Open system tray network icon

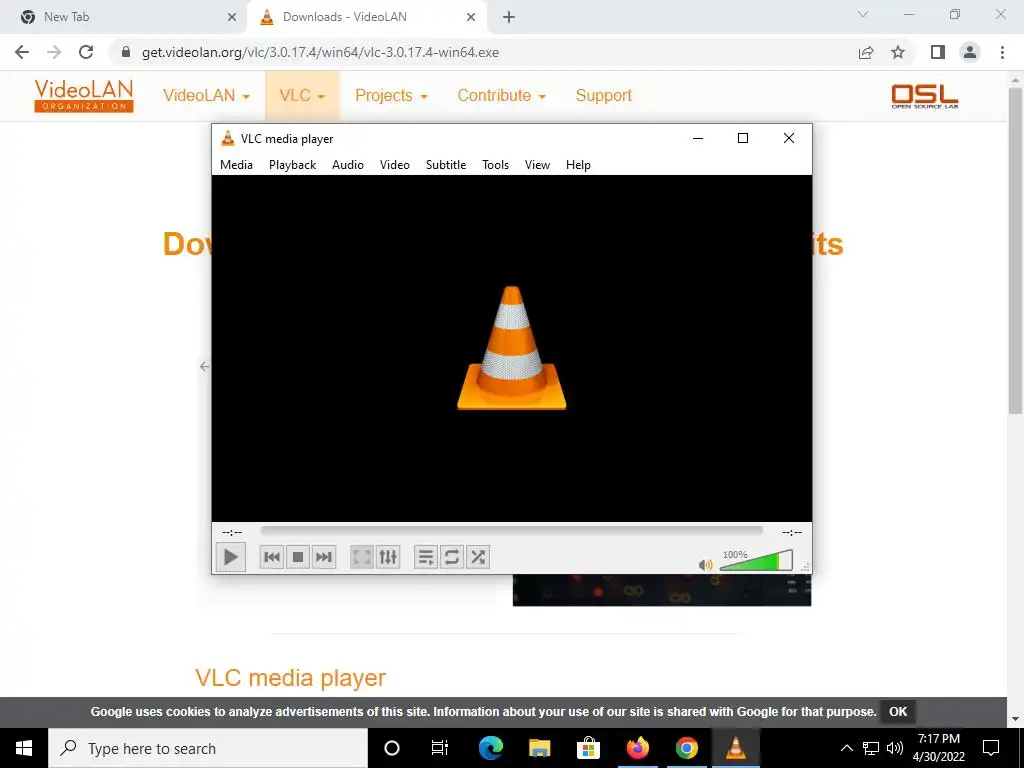(871, 748)
